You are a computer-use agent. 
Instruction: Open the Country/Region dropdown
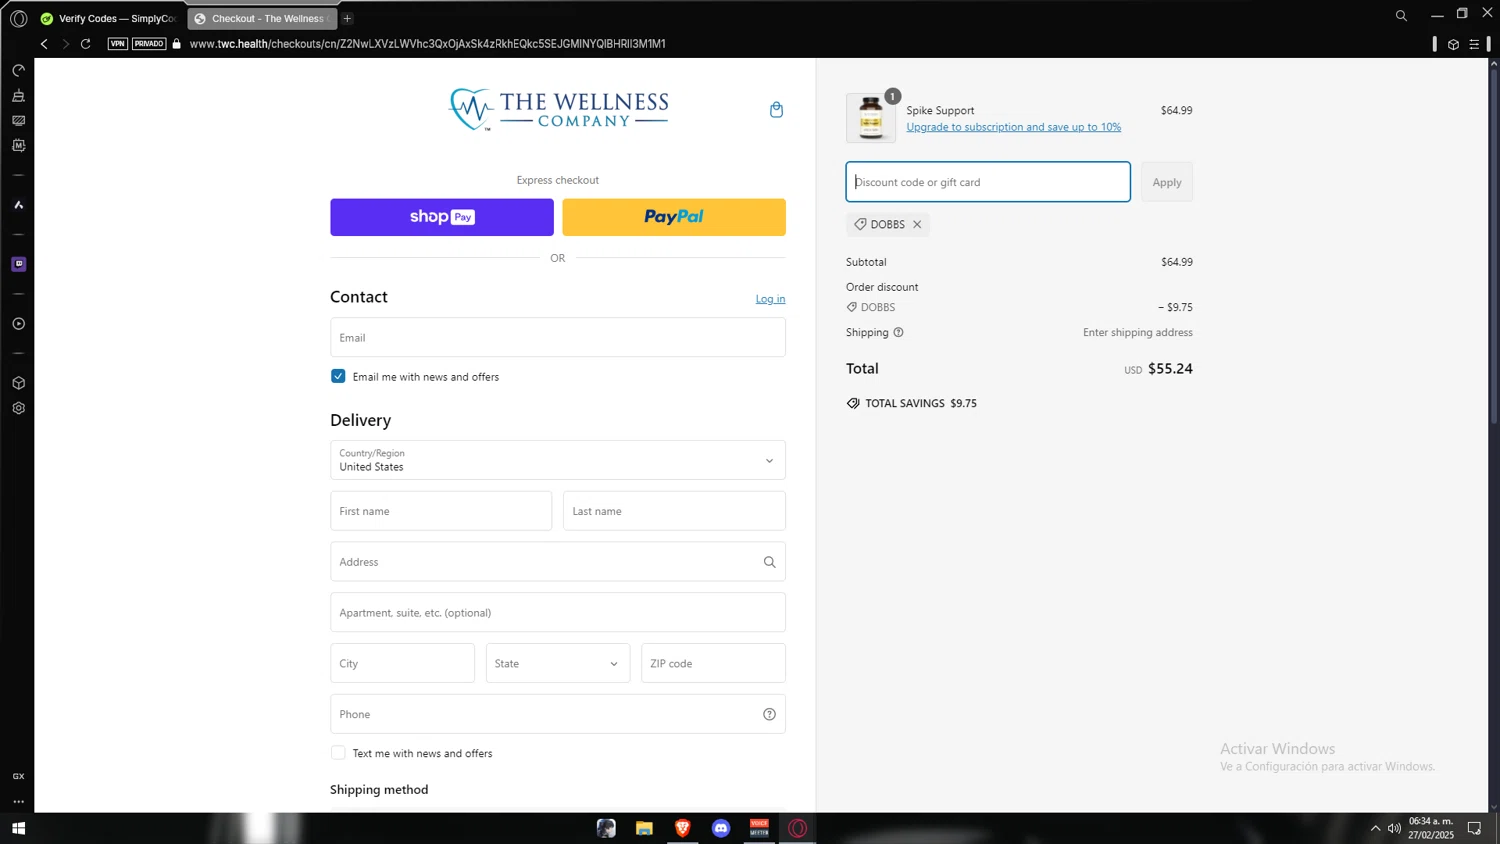558,460
